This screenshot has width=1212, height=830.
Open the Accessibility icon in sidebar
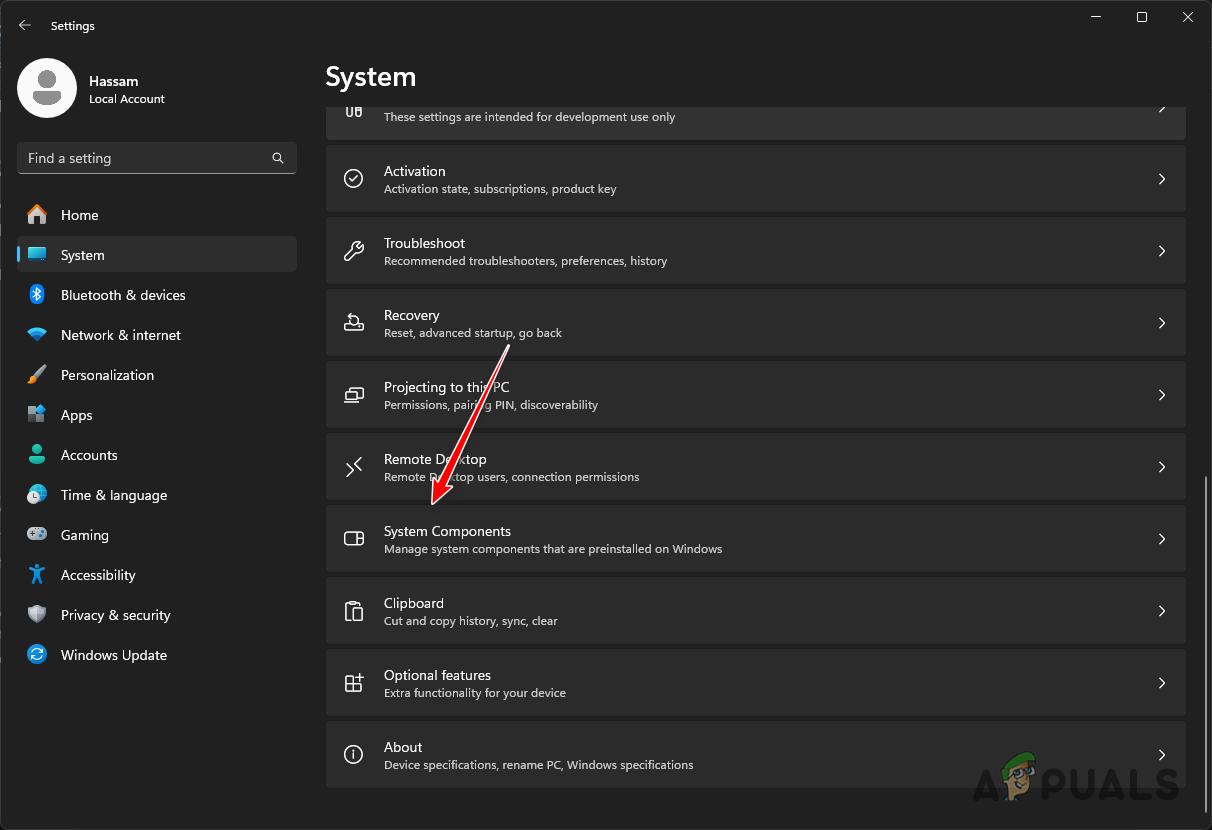tap(37, 574)
